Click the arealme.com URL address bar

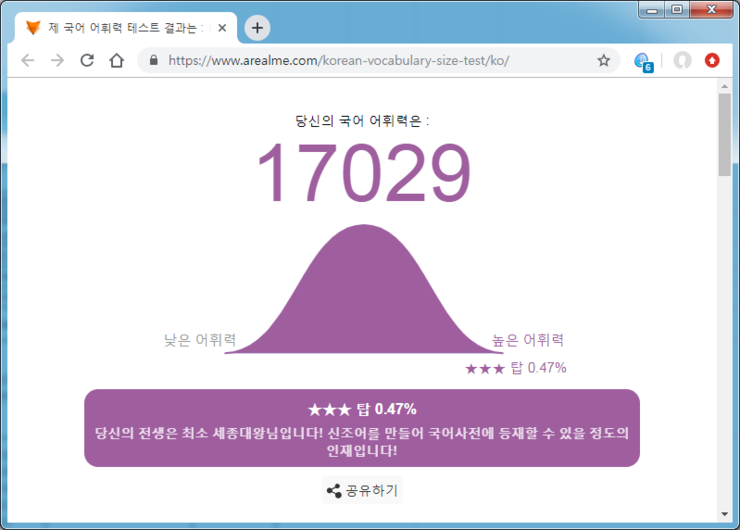pos(378,60)
